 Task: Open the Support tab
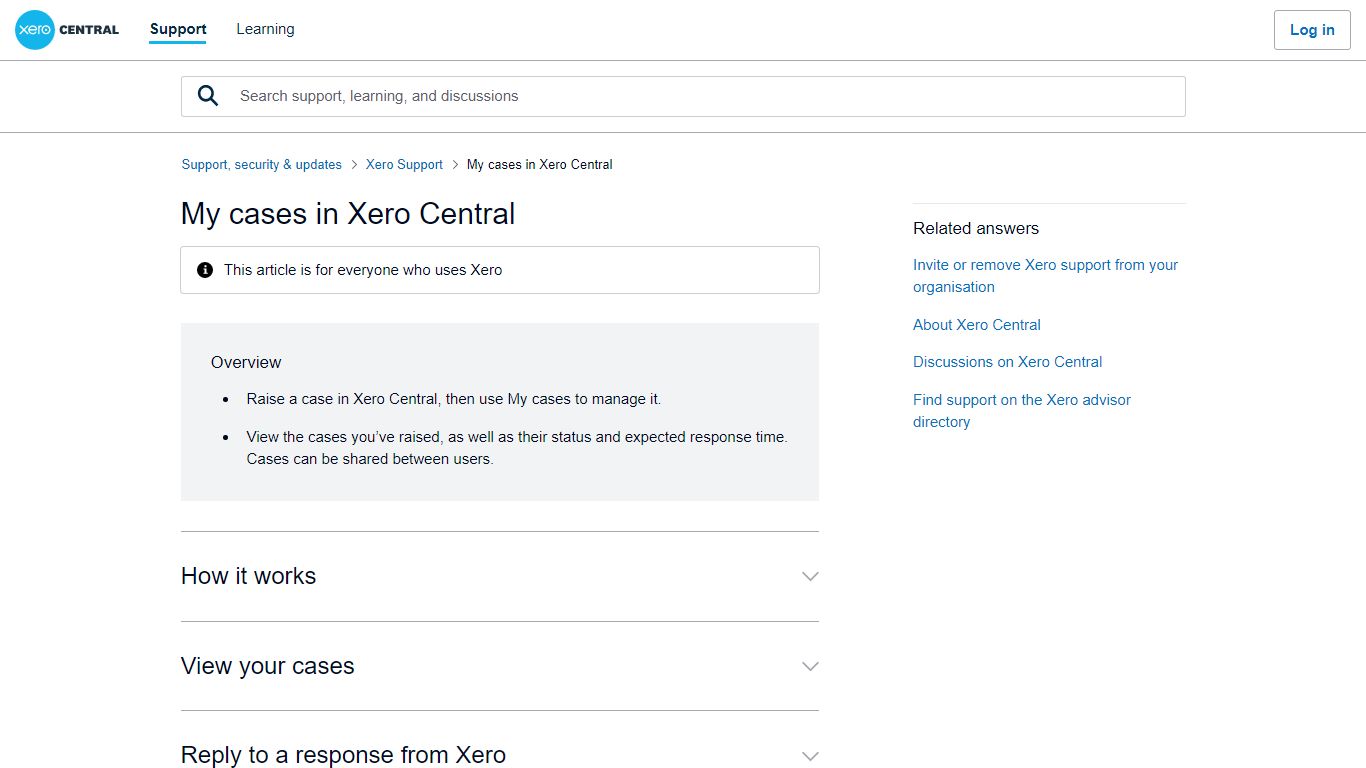point(178,29)
